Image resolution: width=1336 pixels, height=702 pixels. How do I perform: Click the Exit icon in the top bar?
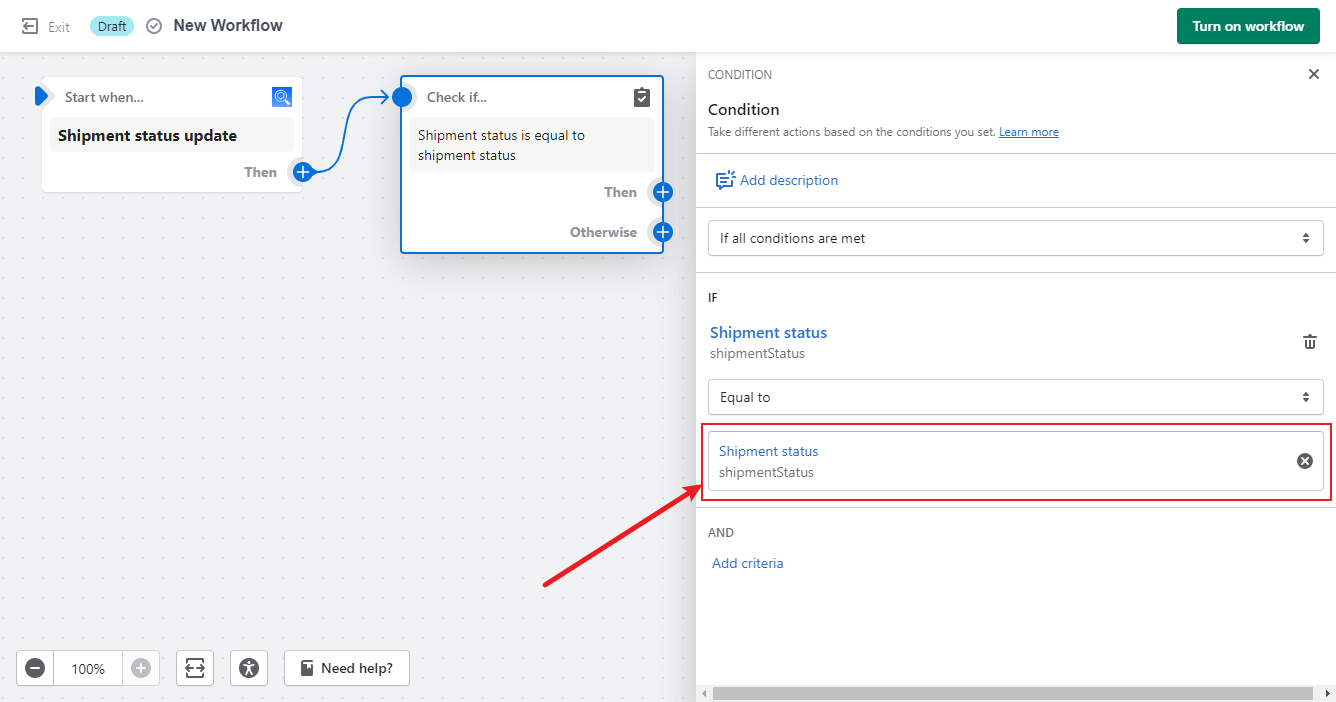(31, 26)
